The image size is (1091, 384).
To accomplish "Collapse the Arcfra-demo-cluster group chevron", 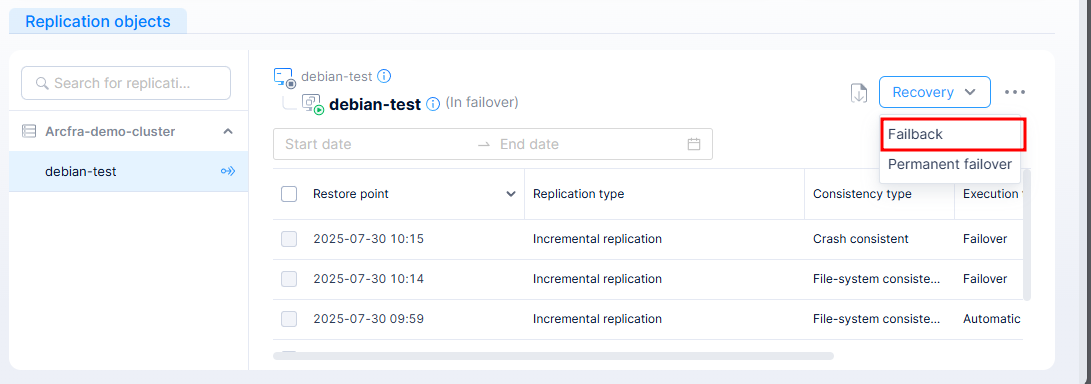I will pos(228,131).
